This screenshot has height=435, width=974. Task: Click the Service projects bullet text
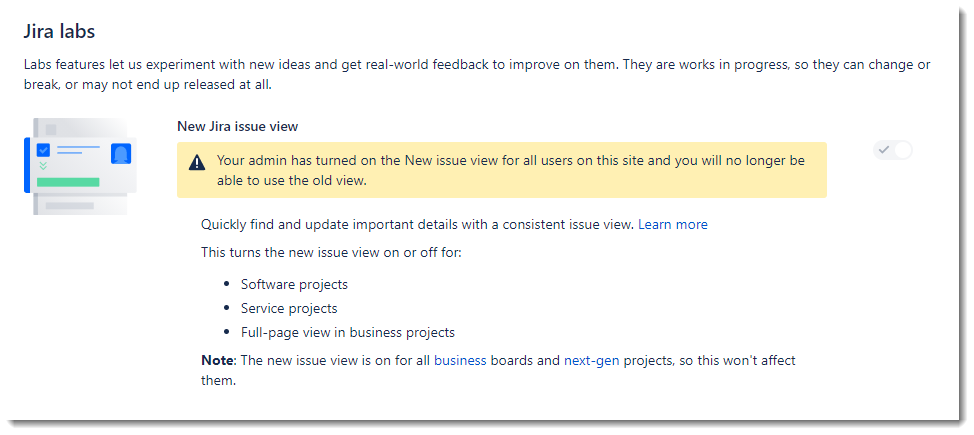coord(289,308)
